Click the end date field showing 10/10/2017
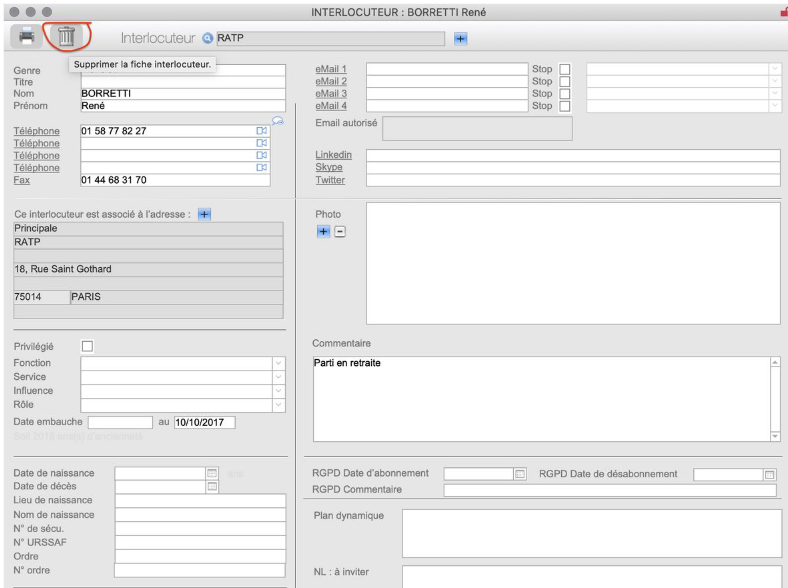Viewport: 788px width, 588px height. click(x=205, y=422)
